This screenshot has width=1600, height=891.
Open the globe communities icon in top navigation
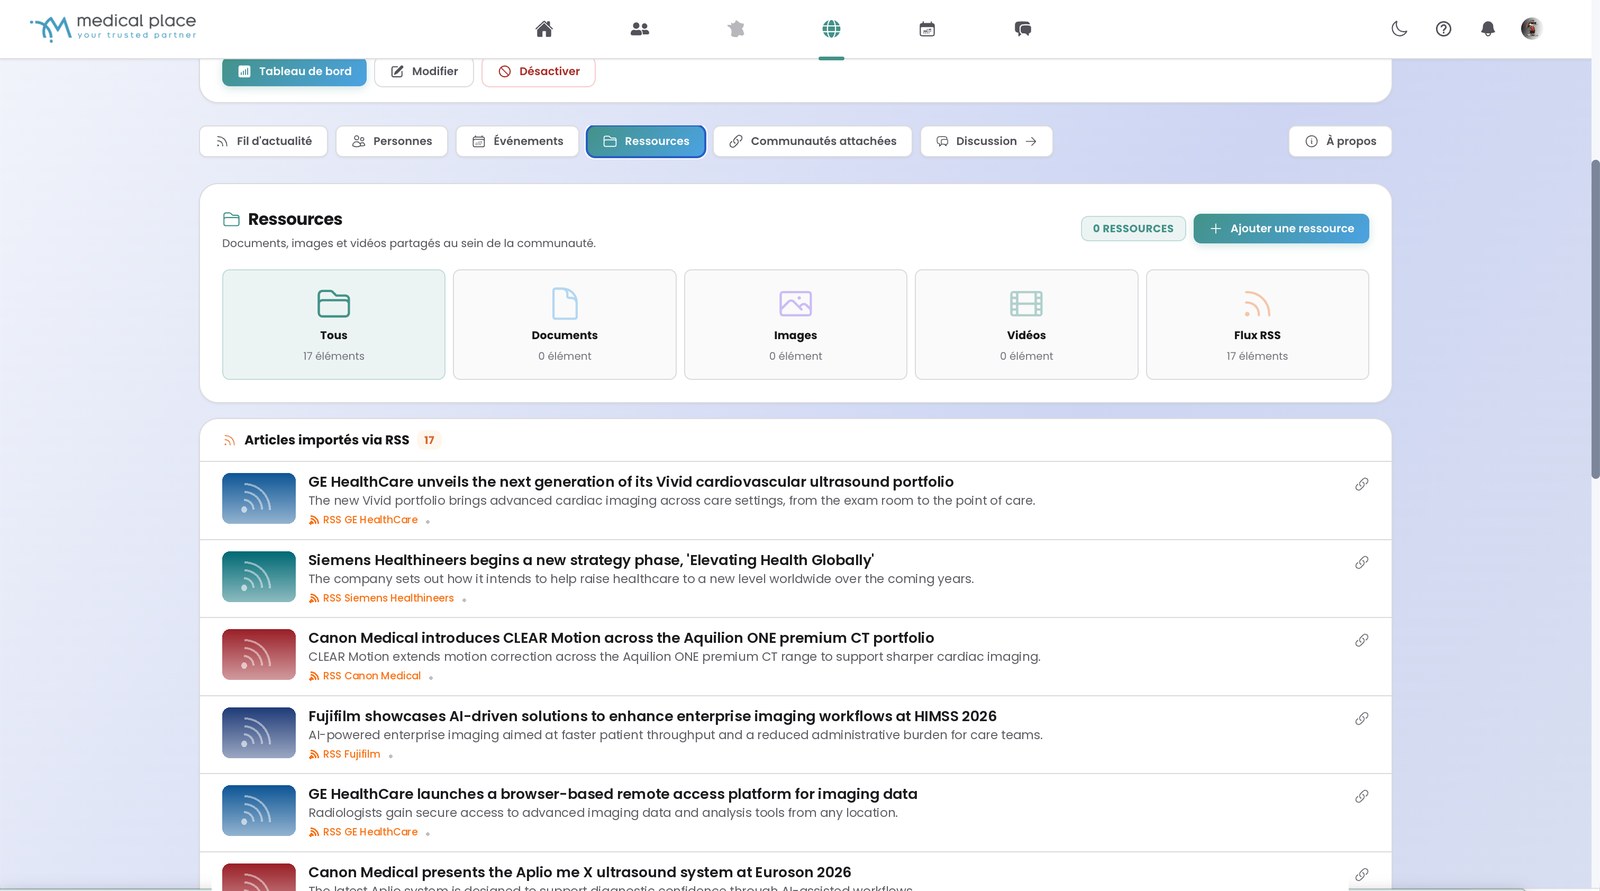click(x=831, y=29)
